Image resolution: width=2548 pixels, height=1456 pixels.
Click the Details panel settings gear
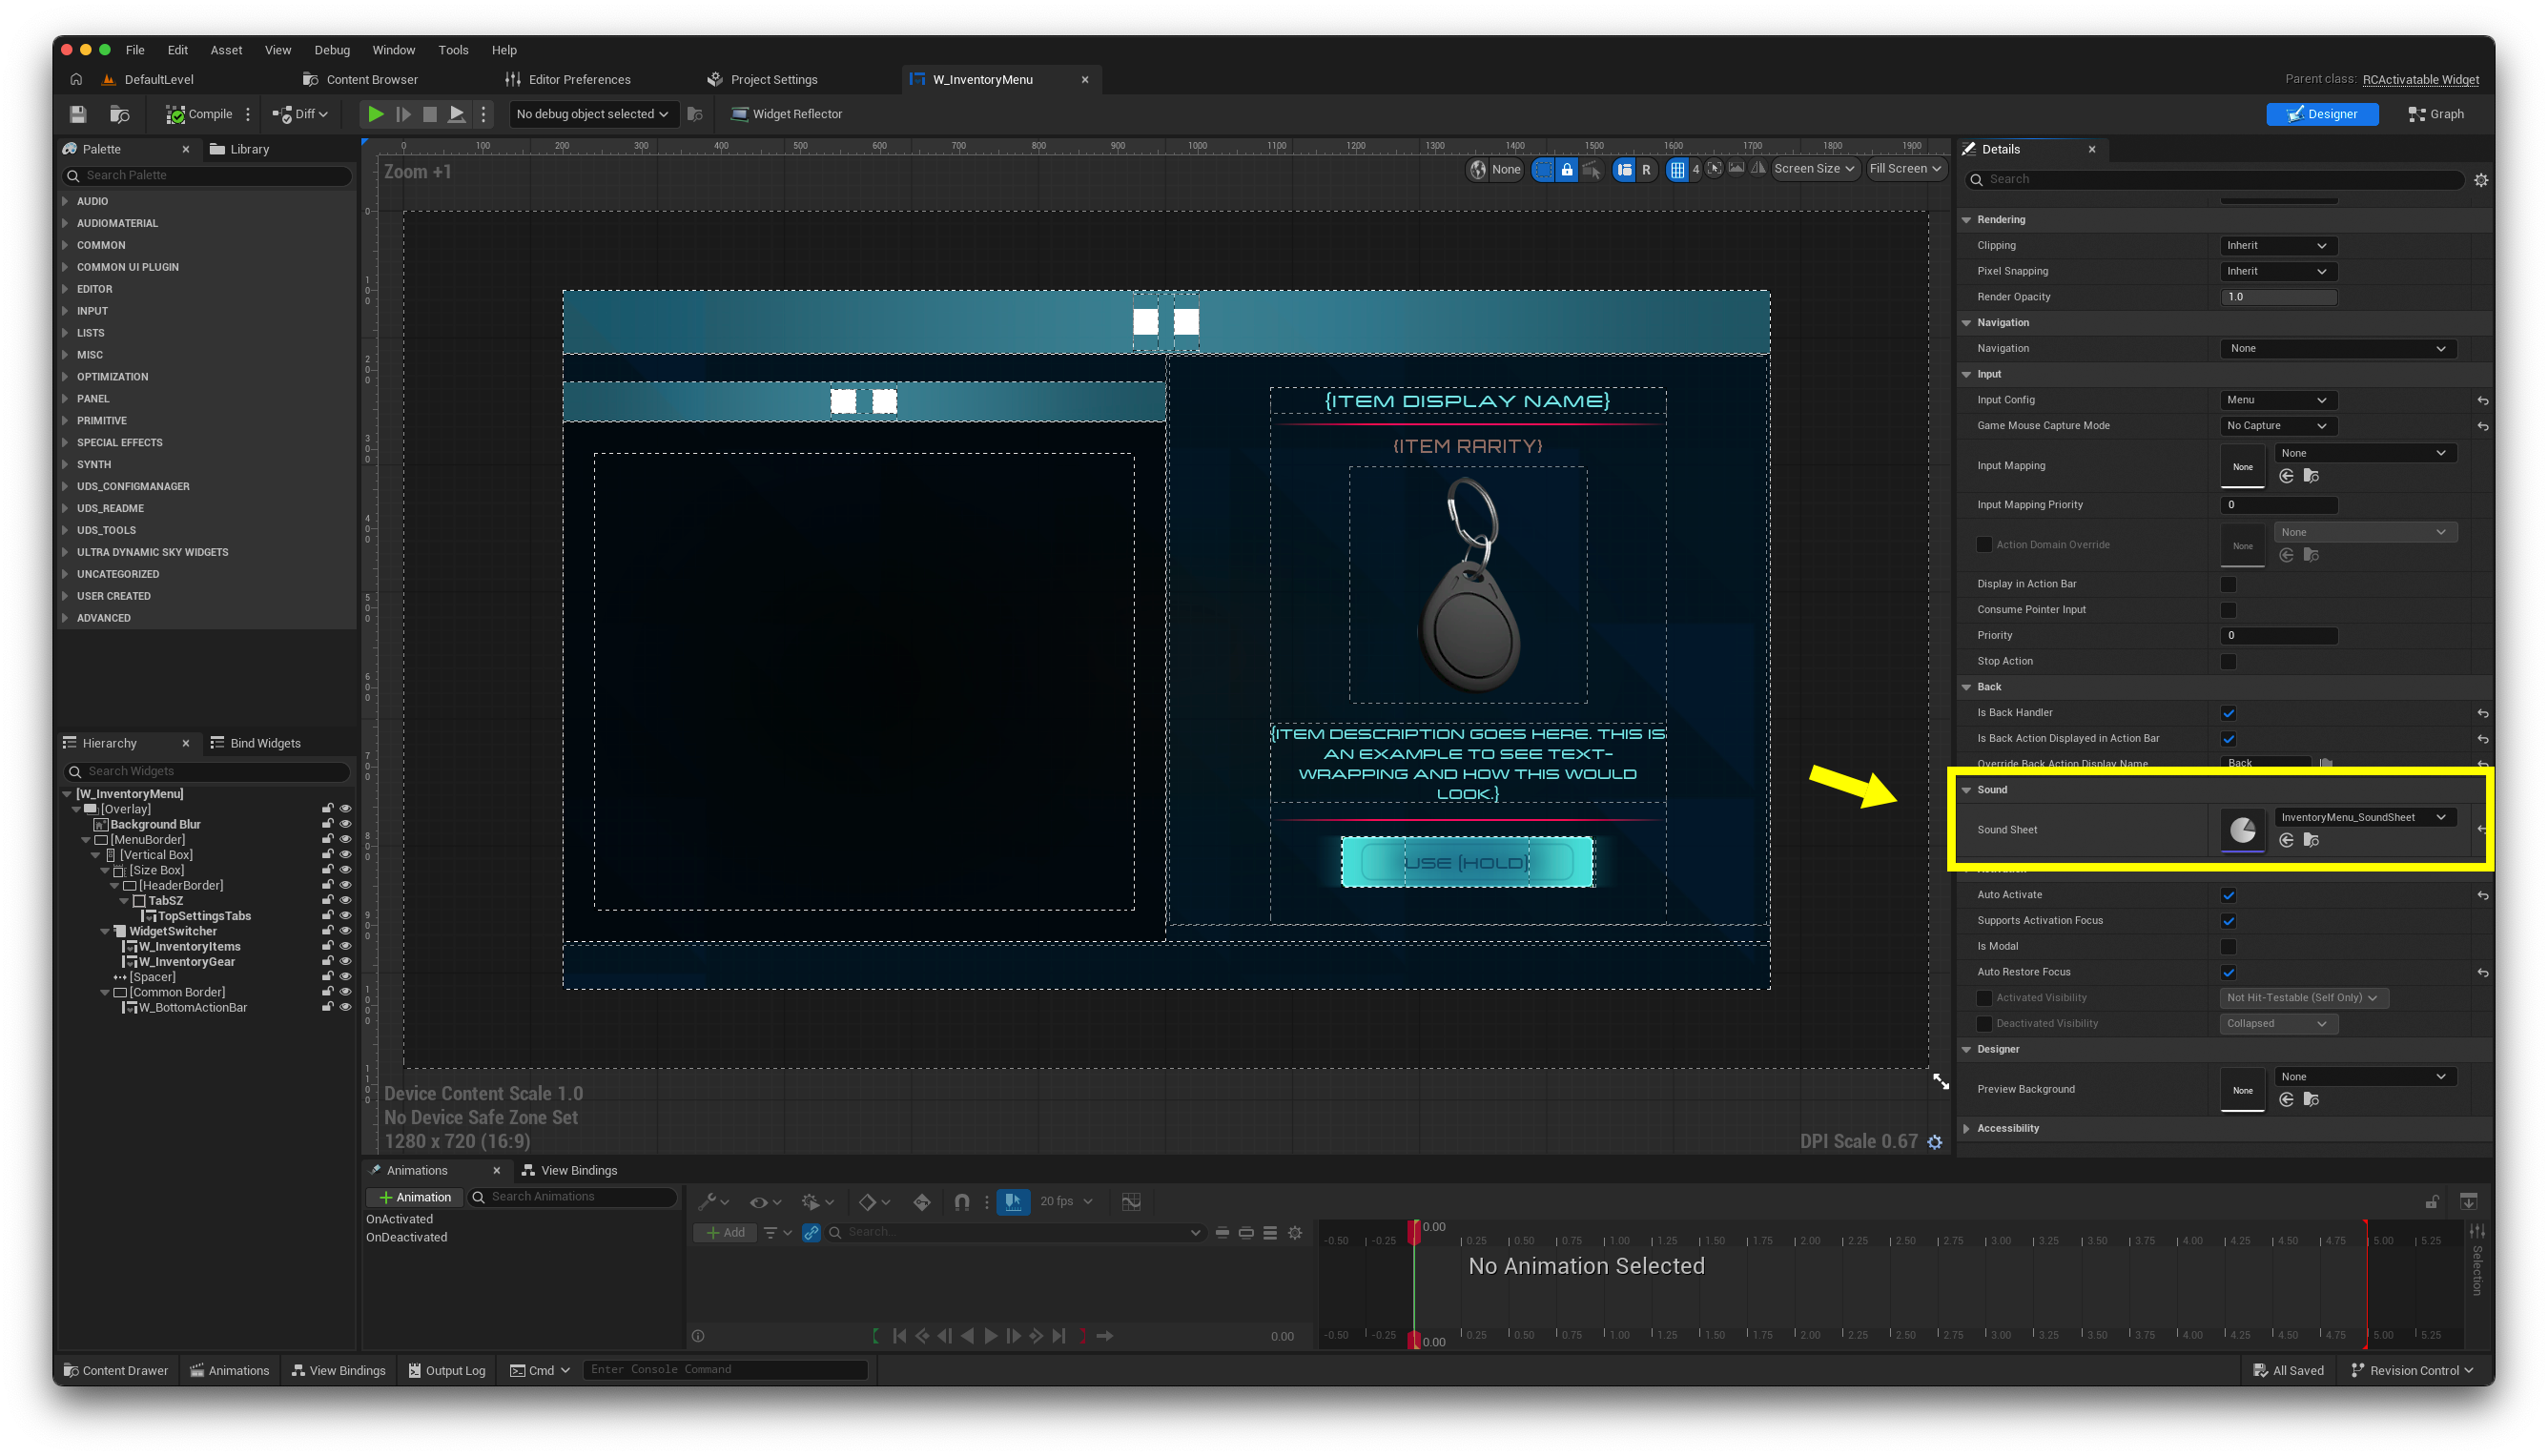(x=2480, y=180)
